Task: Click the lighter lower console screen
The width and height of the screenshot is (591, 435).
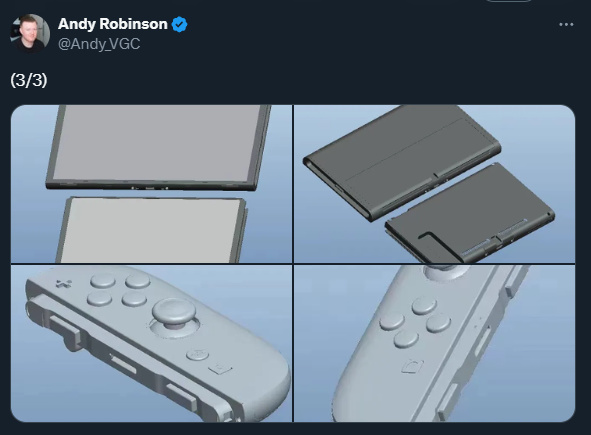Action: pyautogui.click(x=151, y=230)
